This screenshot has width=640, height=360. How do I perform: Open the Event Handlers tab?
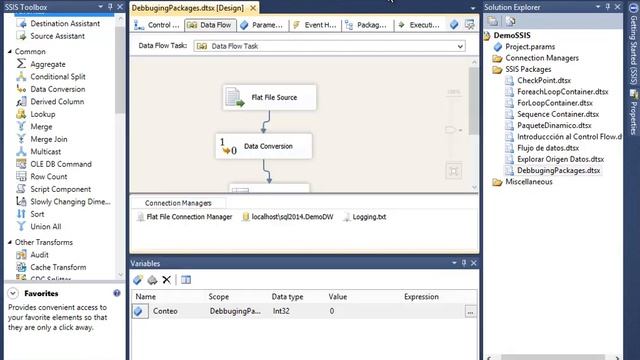(x=315, y=25)
